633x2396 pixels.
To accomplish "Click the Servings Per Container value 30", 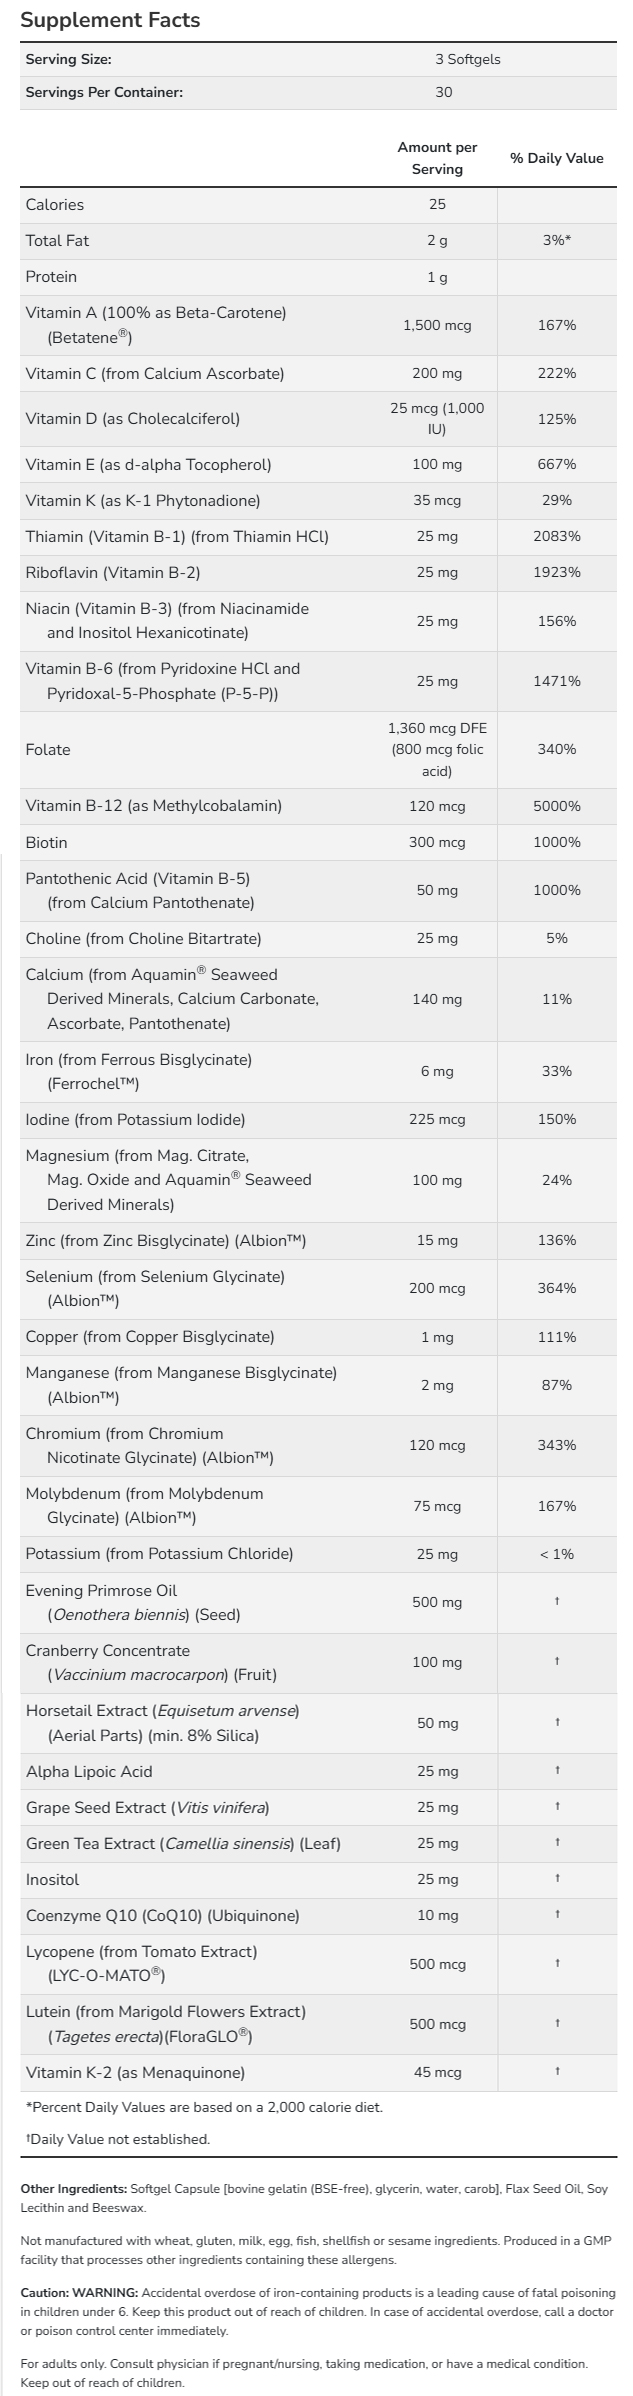I will pos(443,92).
